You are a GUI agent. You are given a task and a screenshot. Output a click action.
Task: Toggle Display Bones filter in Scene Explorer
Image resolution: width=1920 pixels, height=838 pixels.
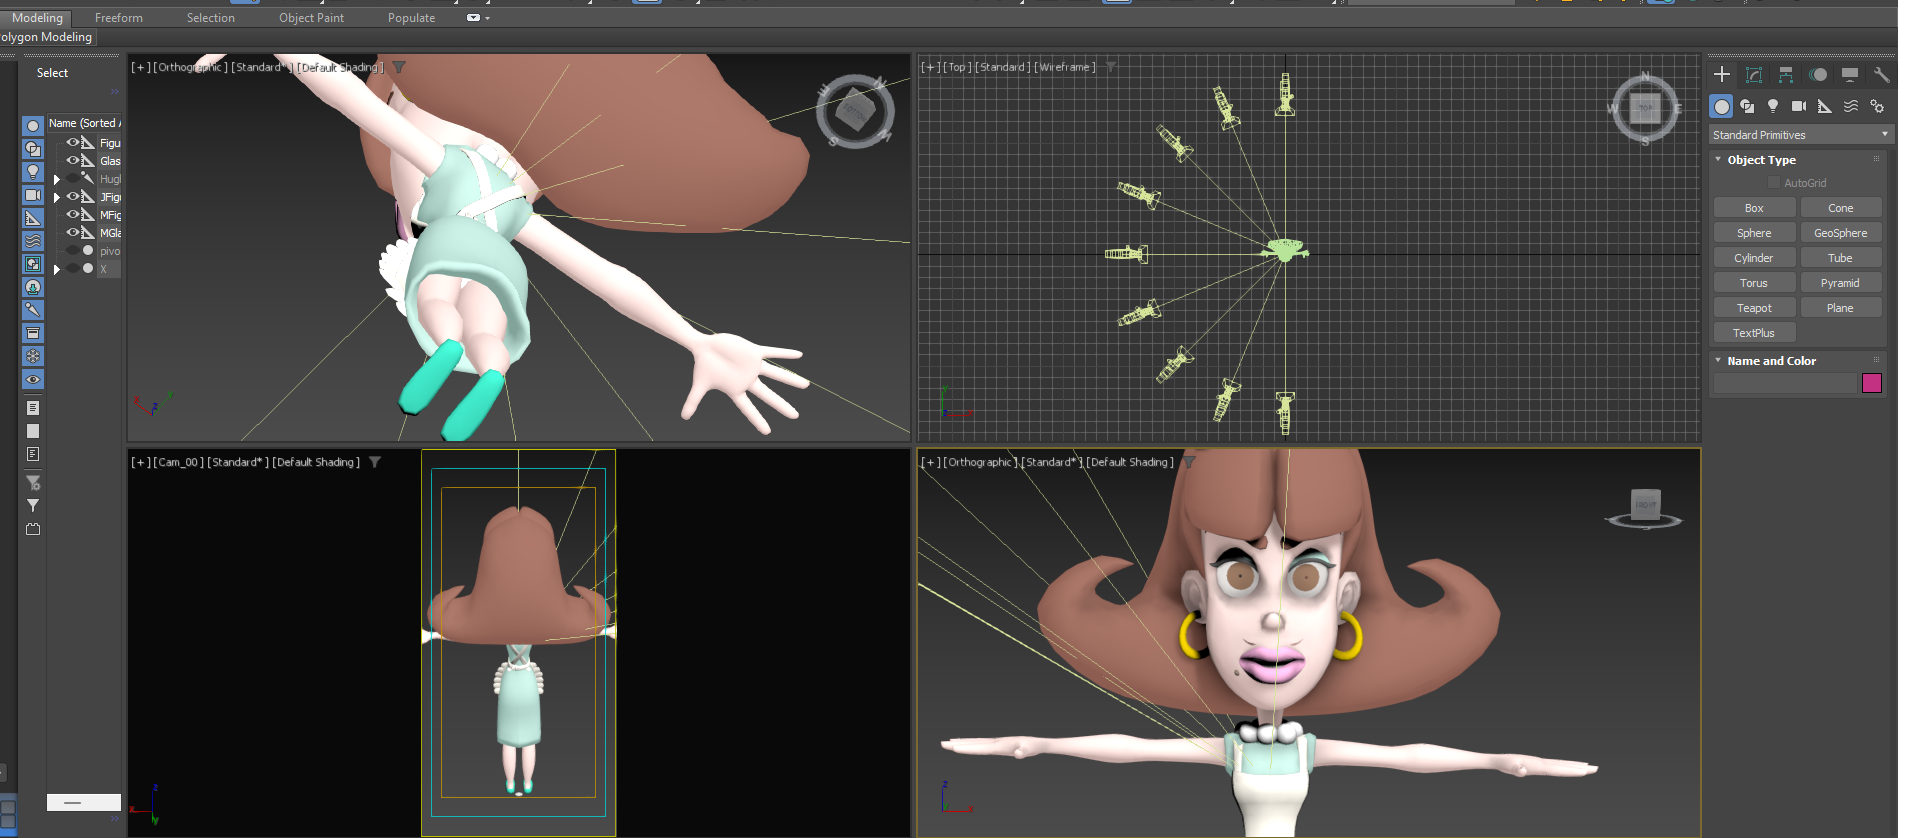(x=33, y=310)
